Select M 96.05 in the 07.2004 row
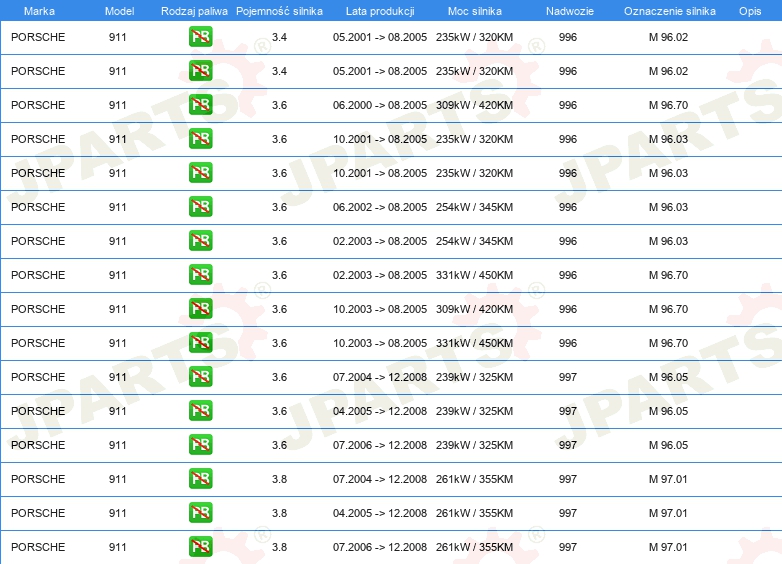Screen dimensions: 782x564 [x=668, y=377]
